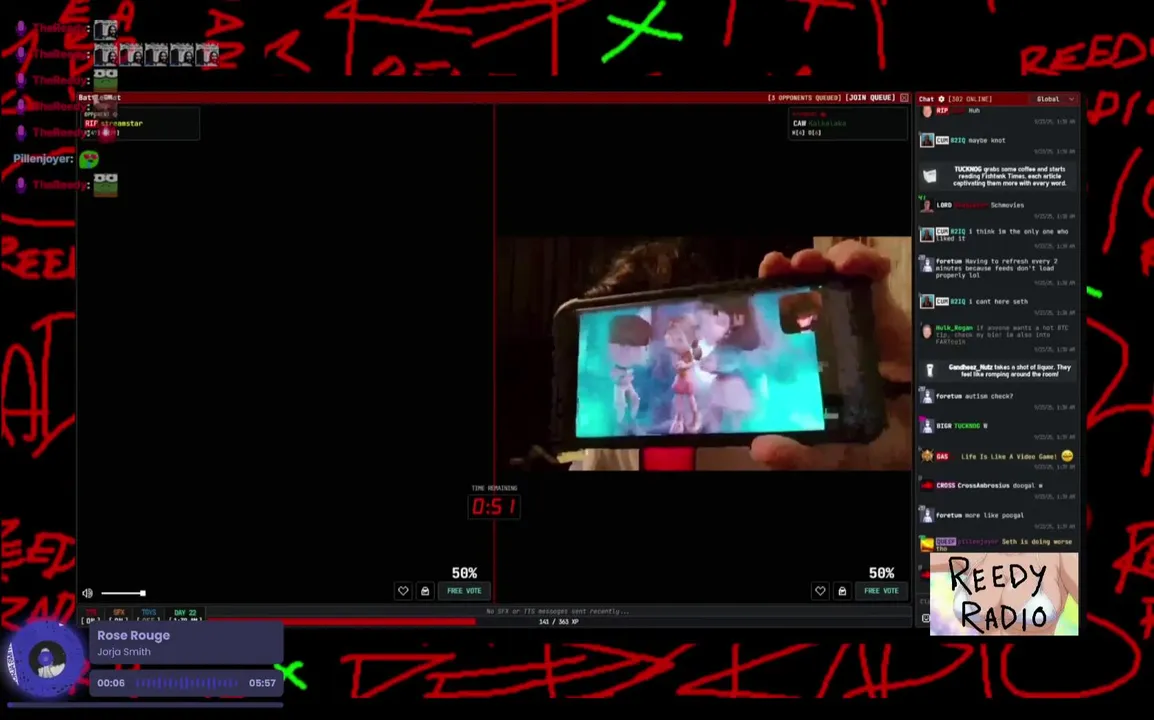This screenshot has width=1154, height=720.
Task: Open the QUEEF Pillenjoyer avatar
Action: point(927,545)
